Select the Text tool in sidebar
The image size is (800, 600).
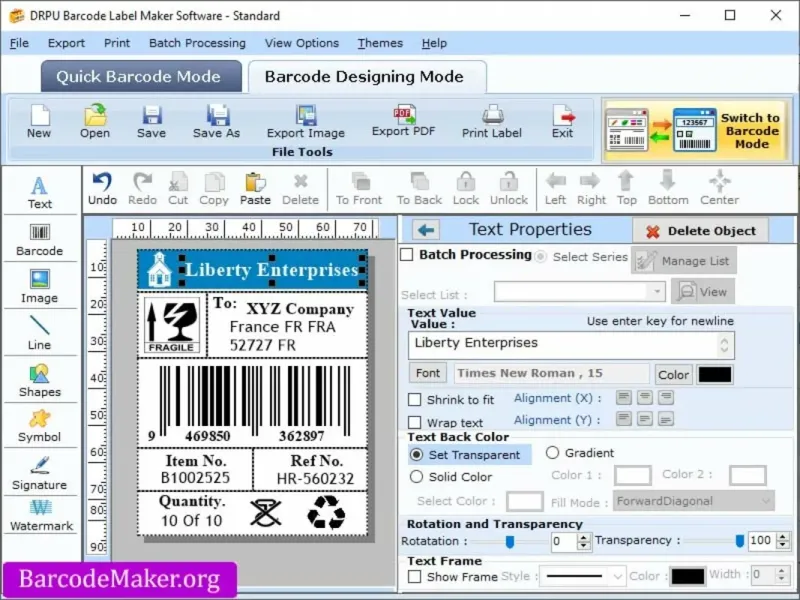[x=40, y=193]
